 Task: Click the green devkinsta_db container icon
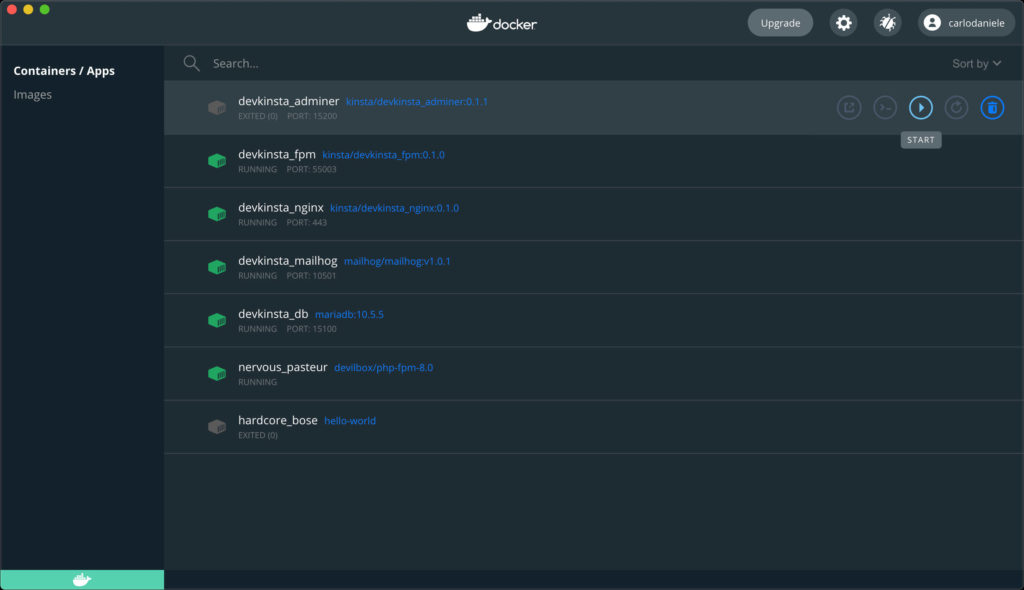click(217, 320)
